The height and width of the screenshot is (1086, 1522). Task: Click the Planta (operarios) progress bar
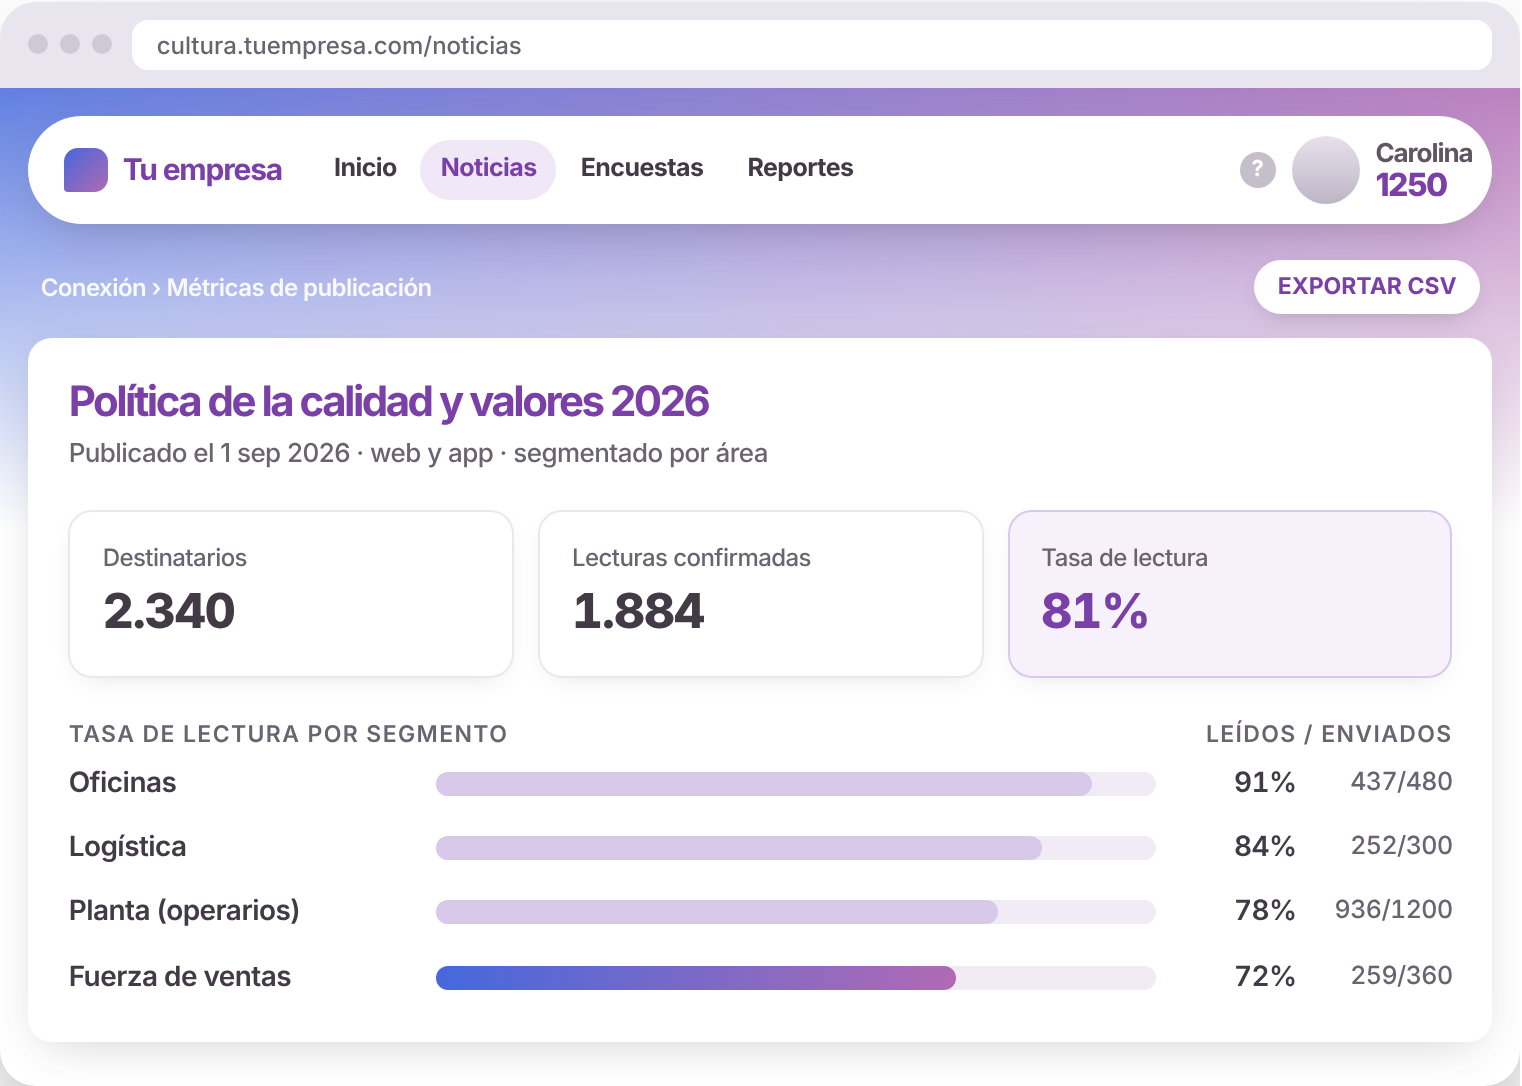coord(796,912)
